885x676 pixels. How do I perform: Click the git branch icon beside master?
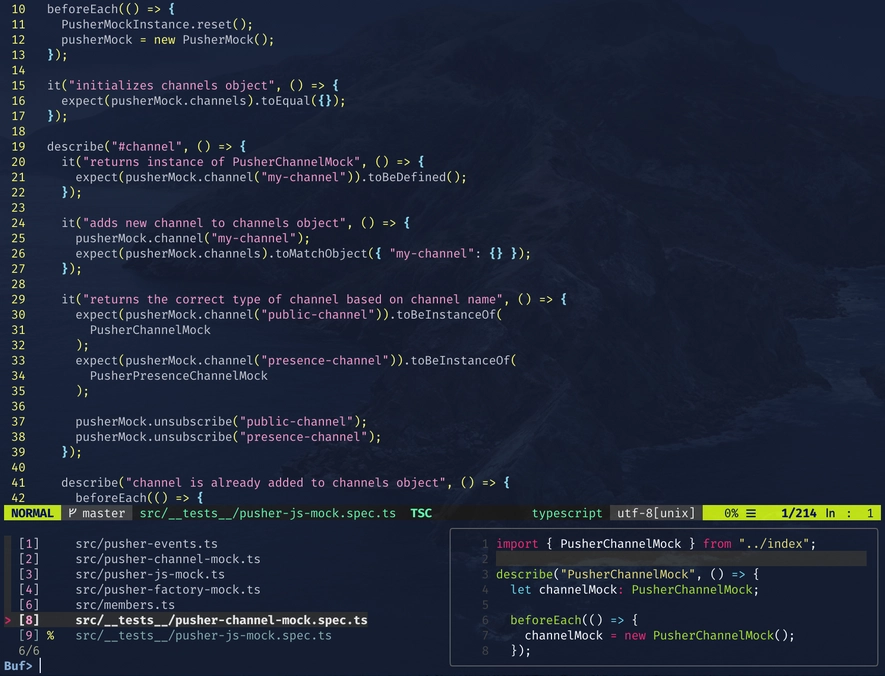73,513
